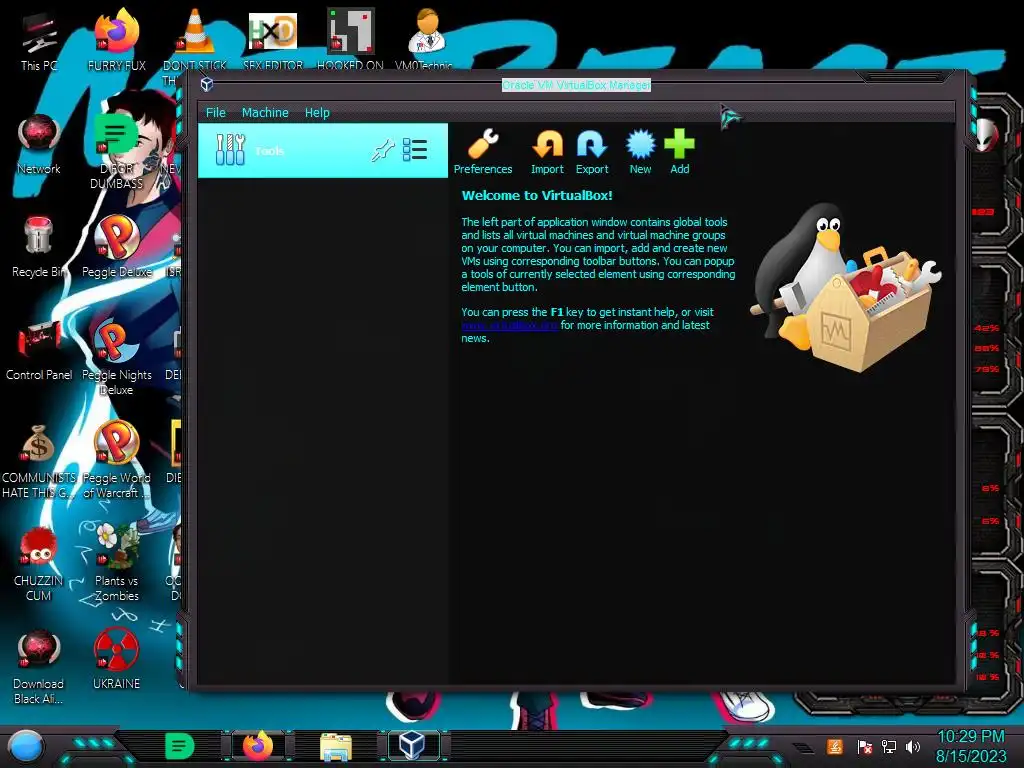Click the pin icon in Tools row

click(x=383, y=150)
